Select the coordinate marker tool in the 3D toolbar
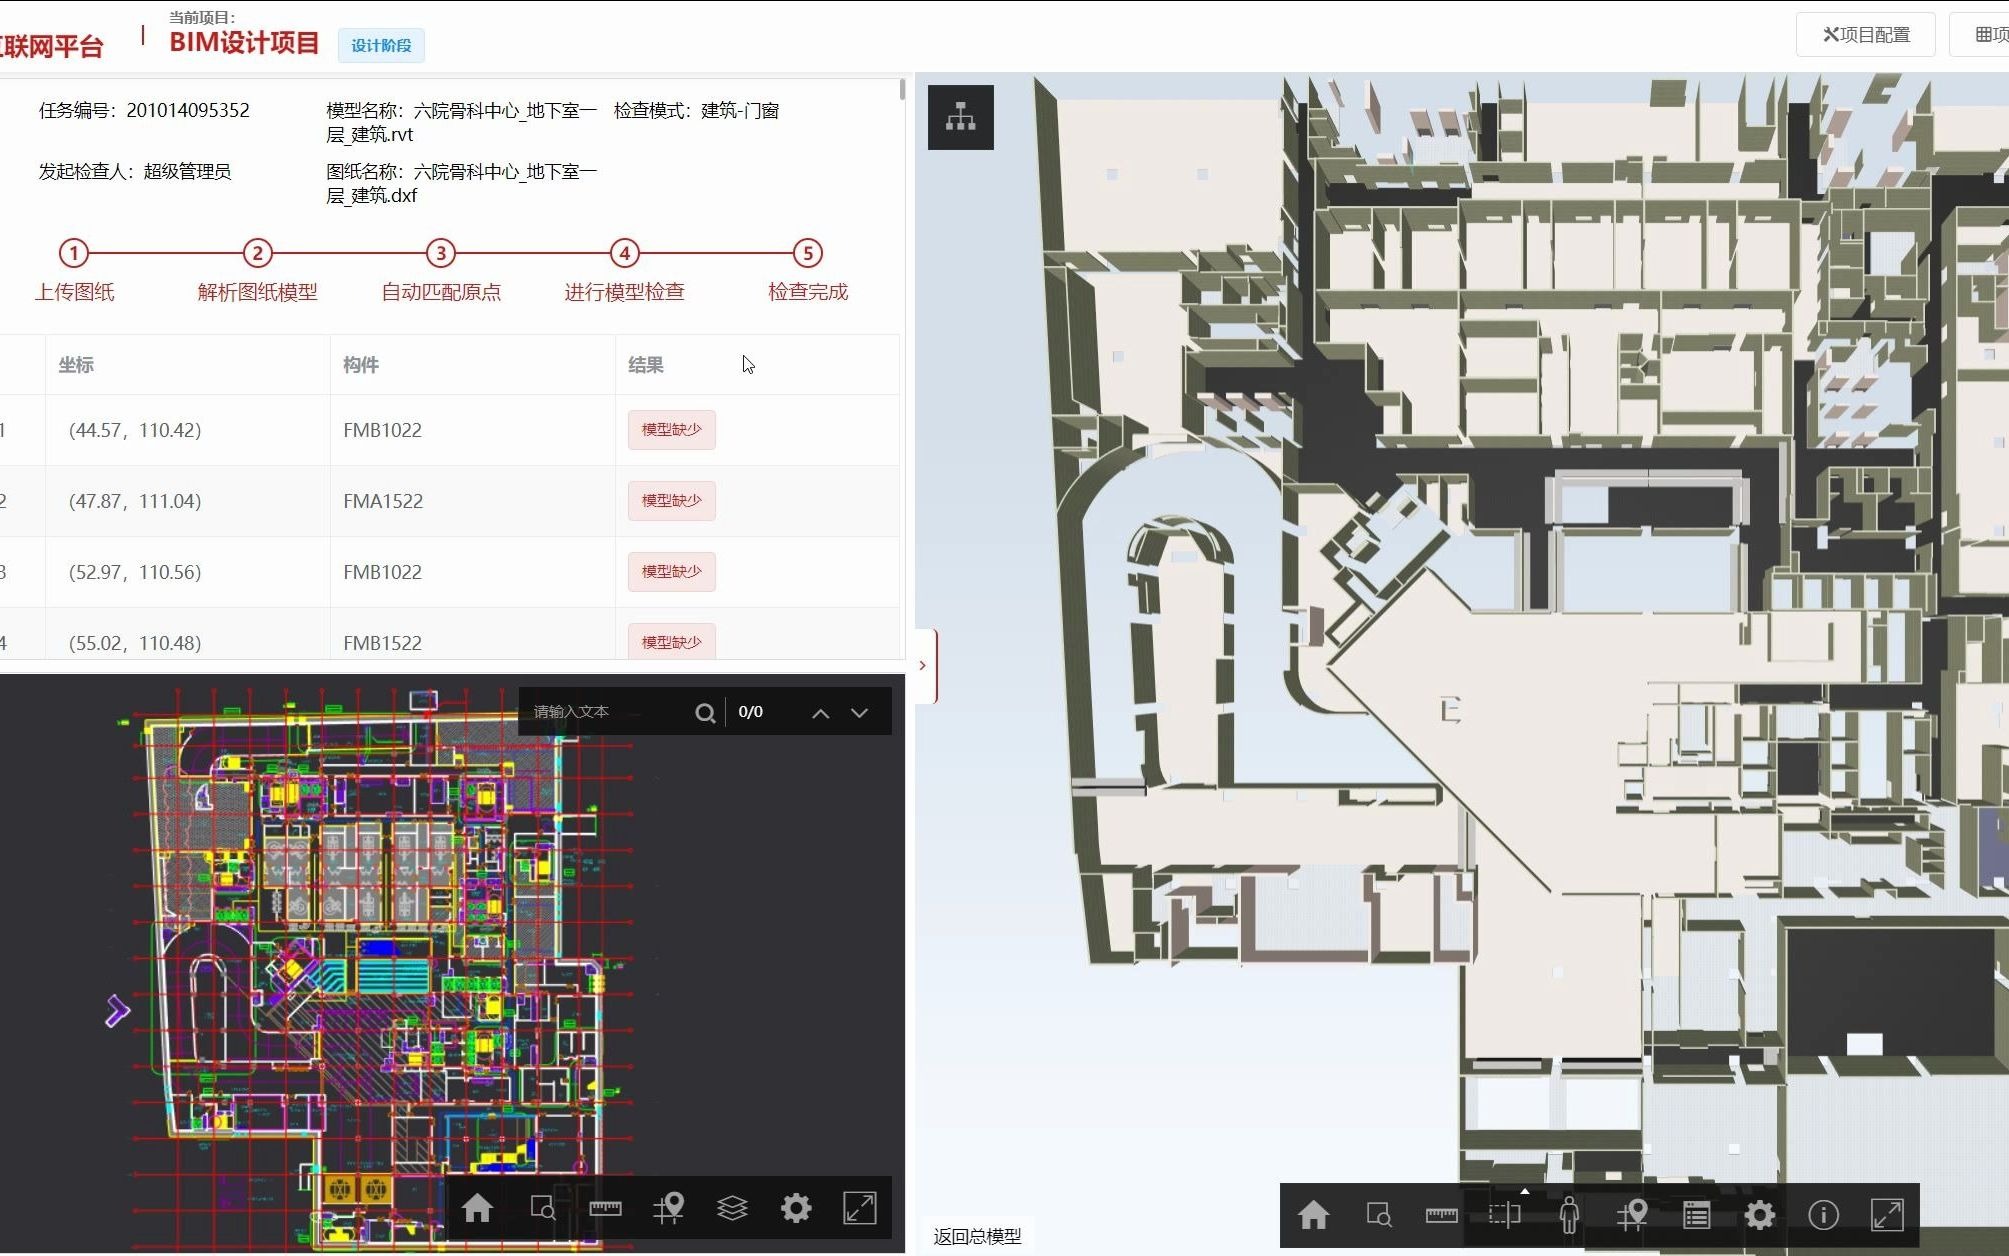 [1633, 1215]
